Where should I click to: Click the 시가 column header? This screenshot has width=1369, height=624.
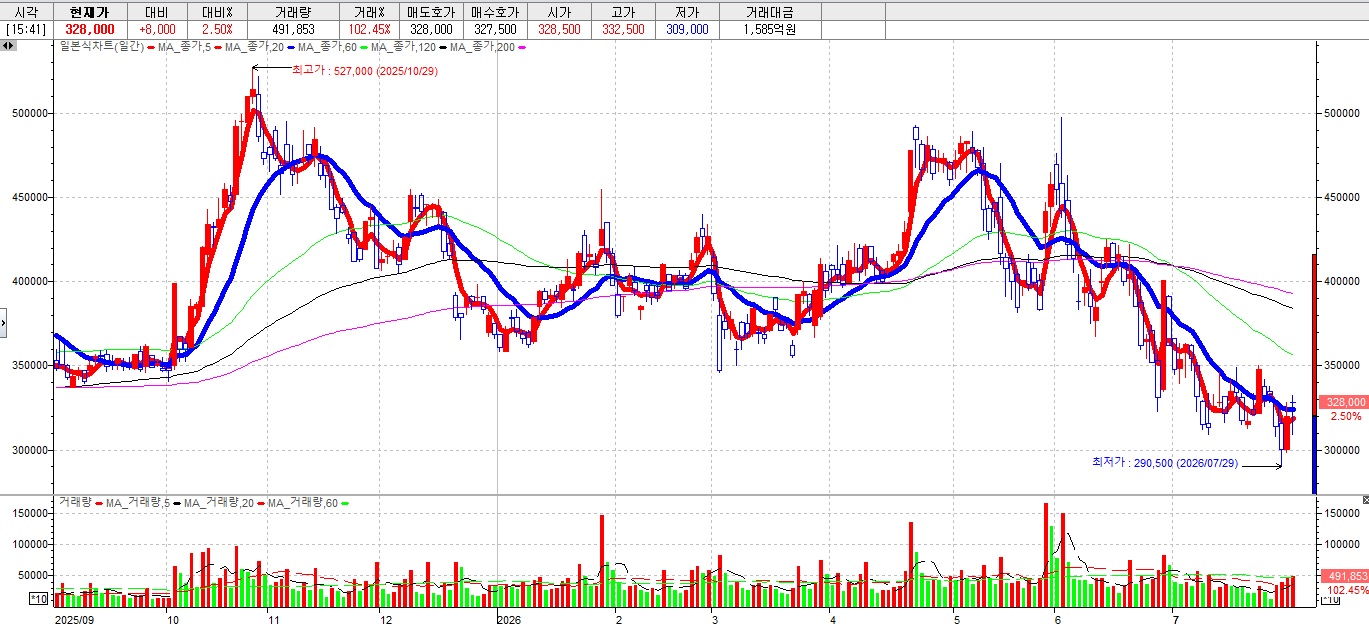point(559,11)
